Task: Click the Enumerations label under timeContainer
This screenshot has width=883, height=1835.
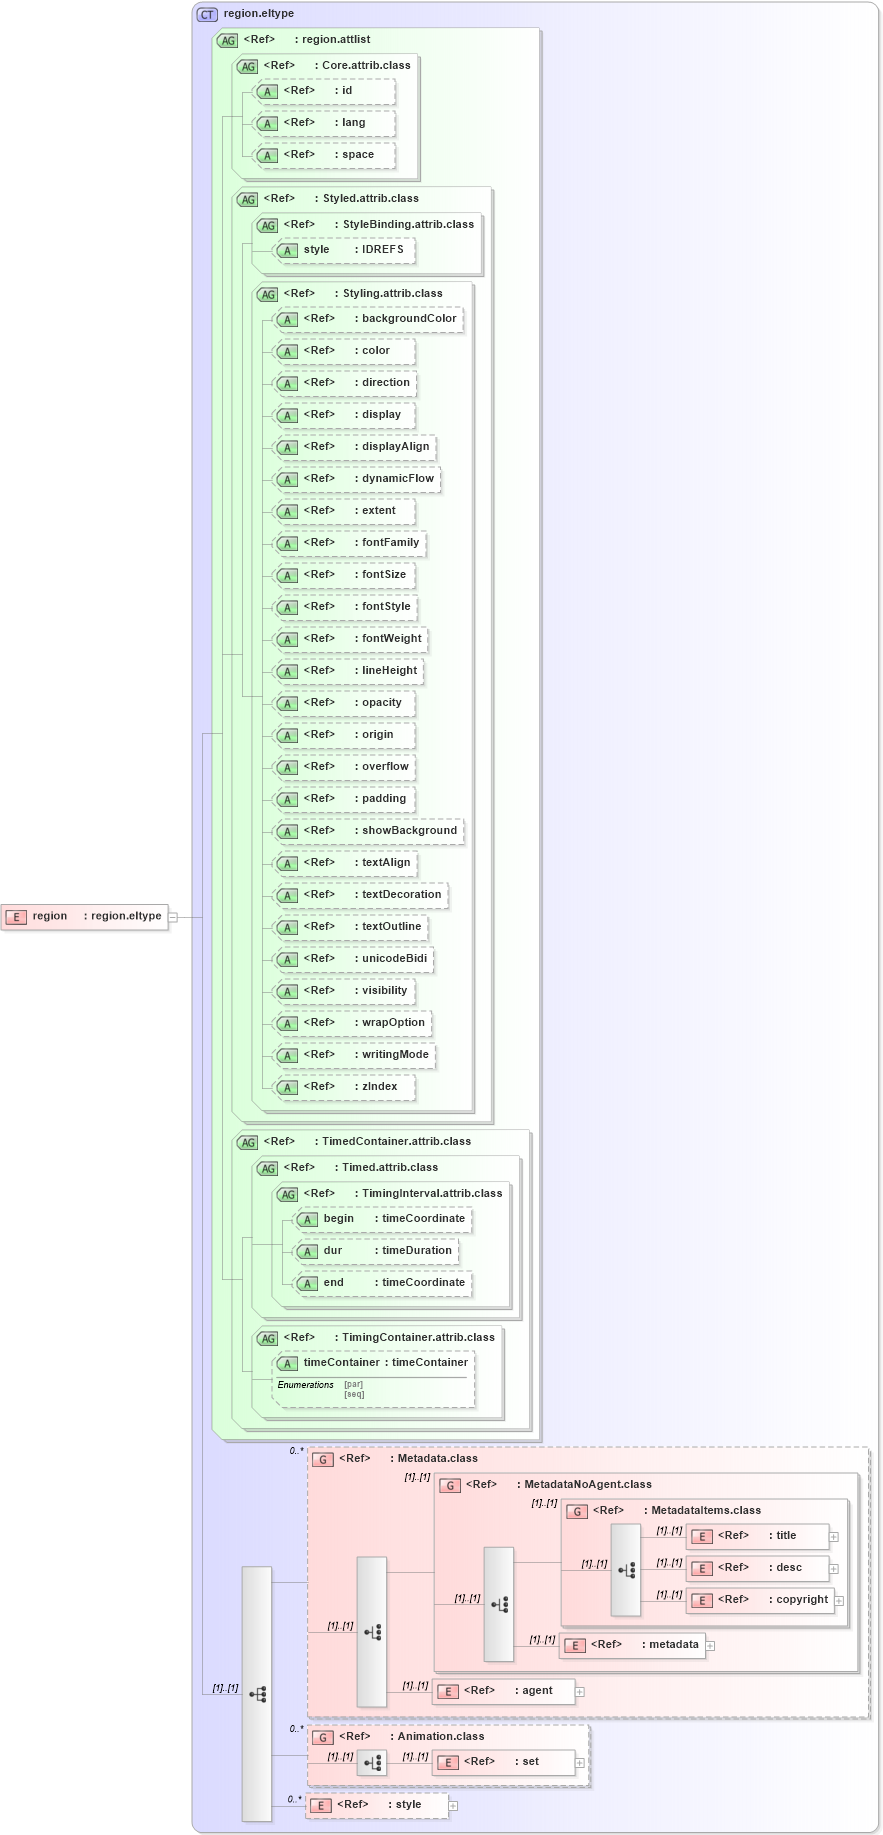Action: 306,1386
